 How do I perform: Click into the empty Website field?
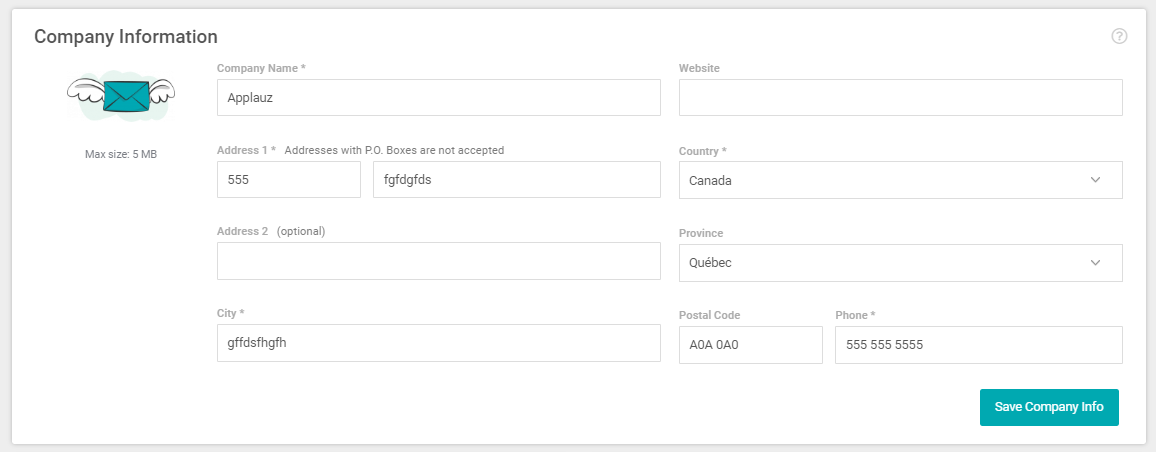[900, 98]
